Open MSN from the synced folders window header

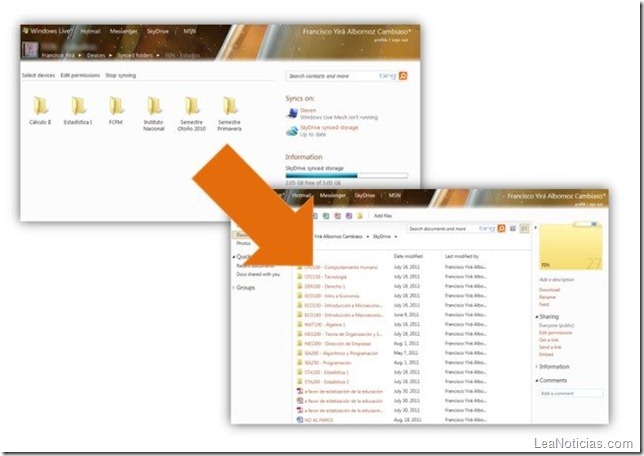(189, 31)
